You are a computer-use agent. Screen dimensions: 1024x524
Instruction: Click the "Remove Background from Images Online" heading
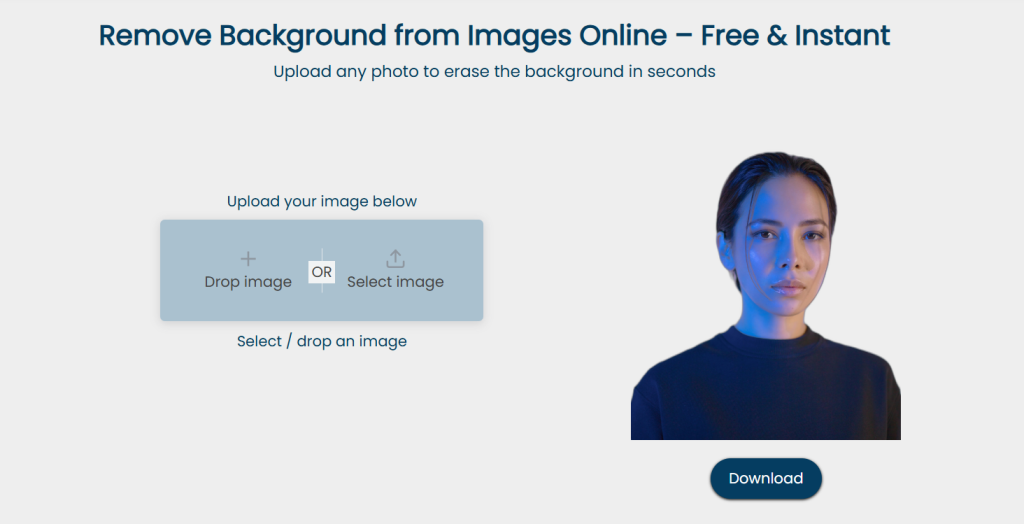[382, 36]
